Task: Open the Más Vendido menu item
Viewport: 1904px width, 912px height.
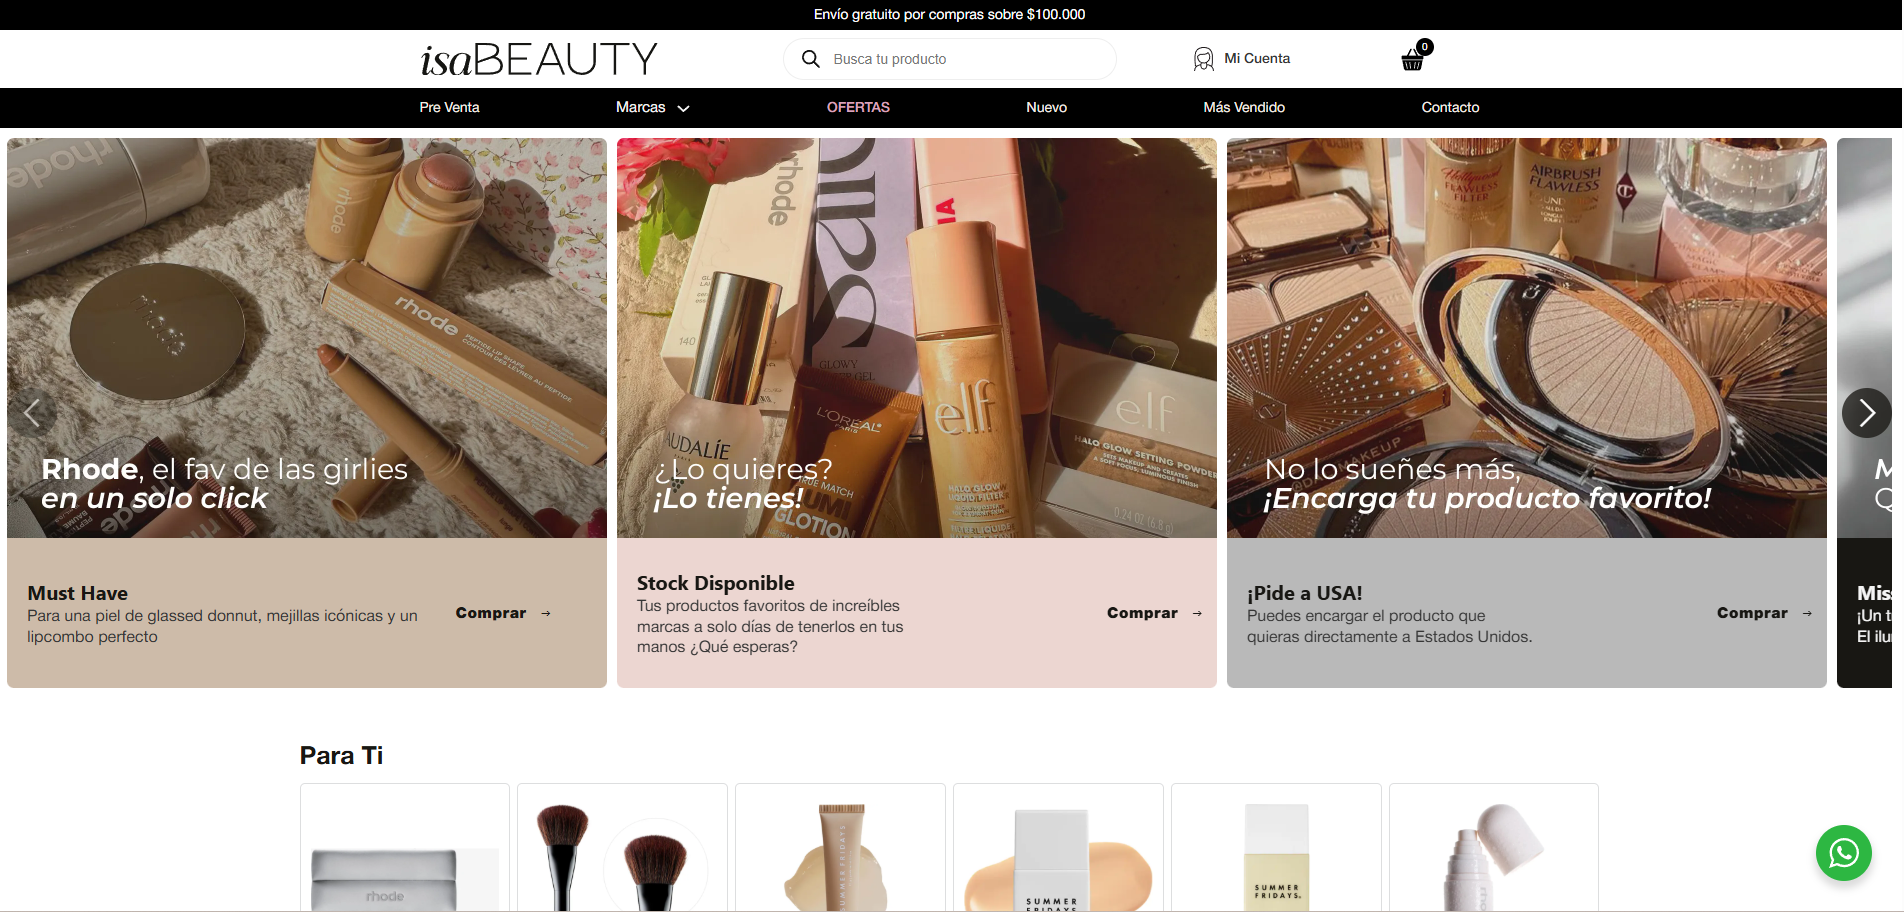Action: [x=1244, y=107]
